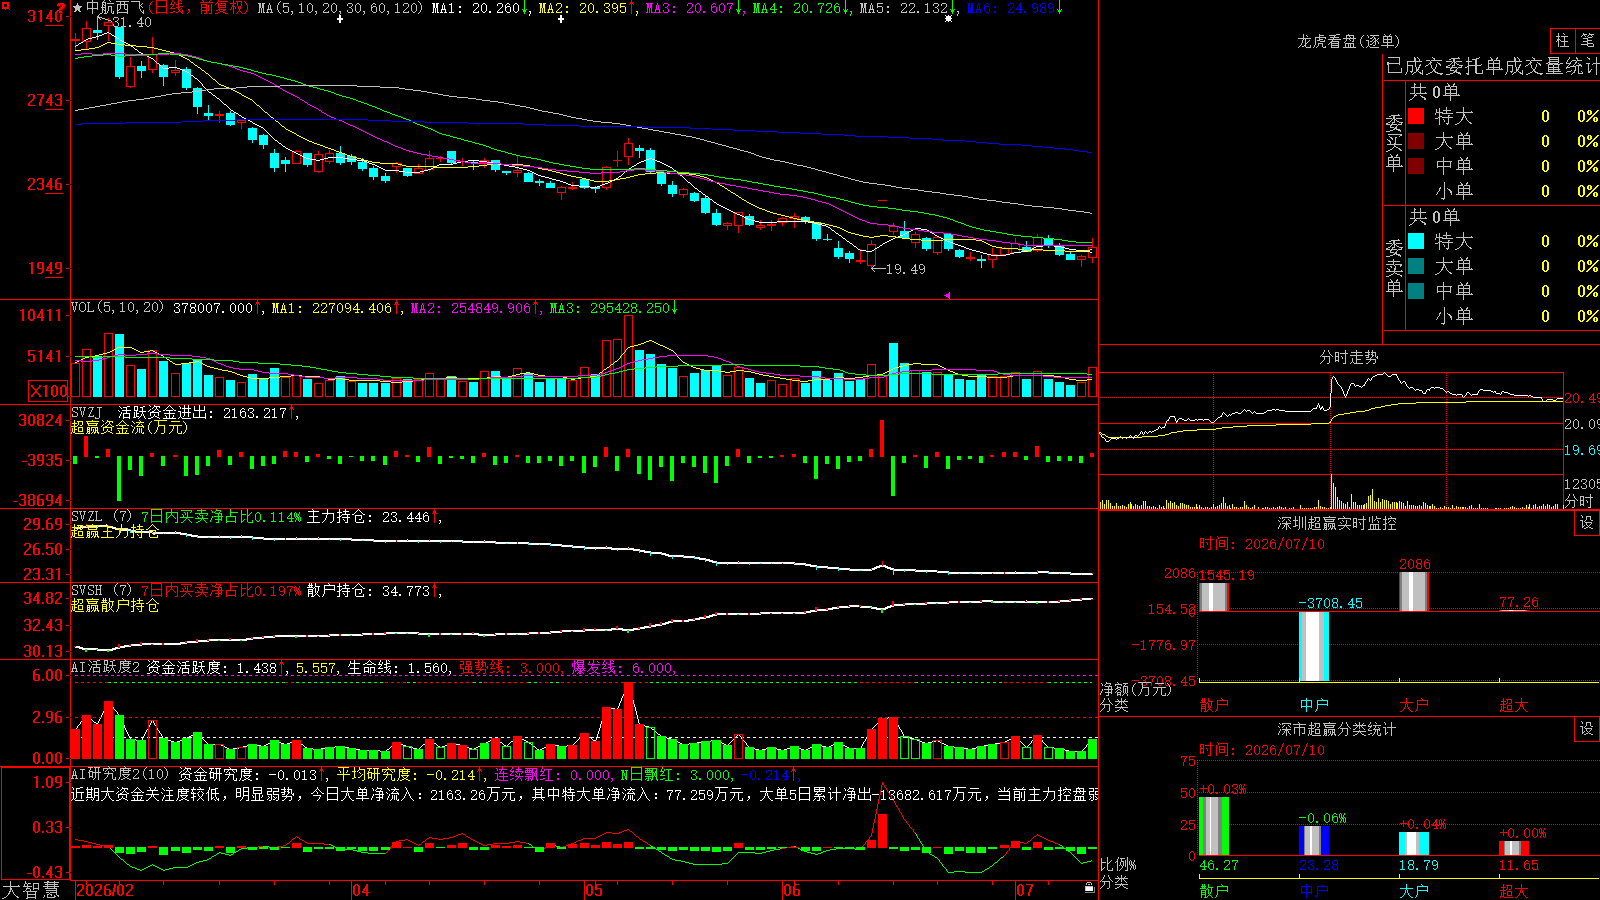Open the MA(5,10,20,30,60,120) indicator parameters
The width and height of the screenshot is (1600, 900).
click(x=340, y=8)
